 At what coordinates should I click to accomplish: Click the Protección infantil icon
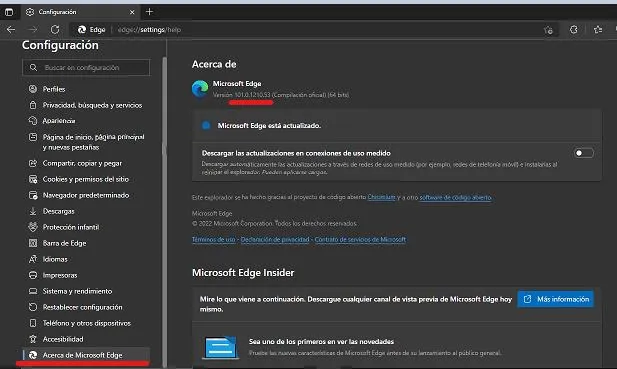click(33, 227)
